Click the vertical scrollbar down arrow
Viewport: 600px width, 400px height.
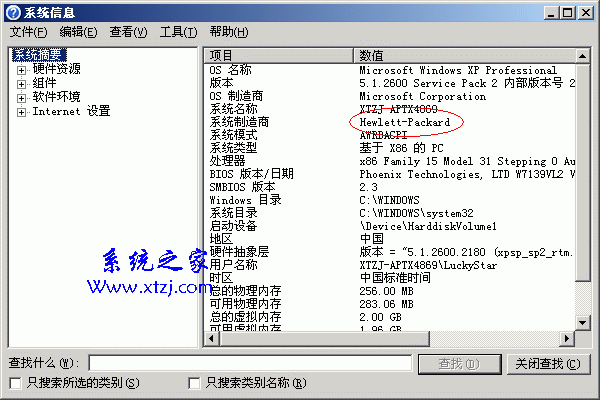pyautogui.click(x=582, y=323)
